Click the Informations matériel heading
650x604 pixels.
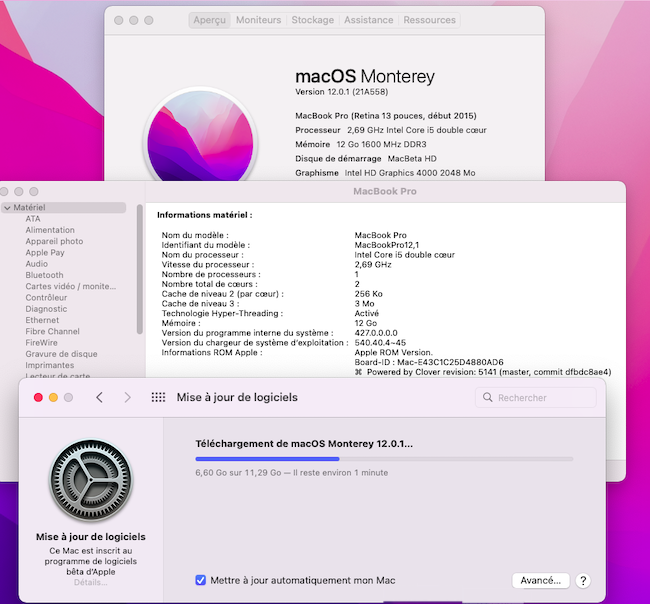pos(205,215)
